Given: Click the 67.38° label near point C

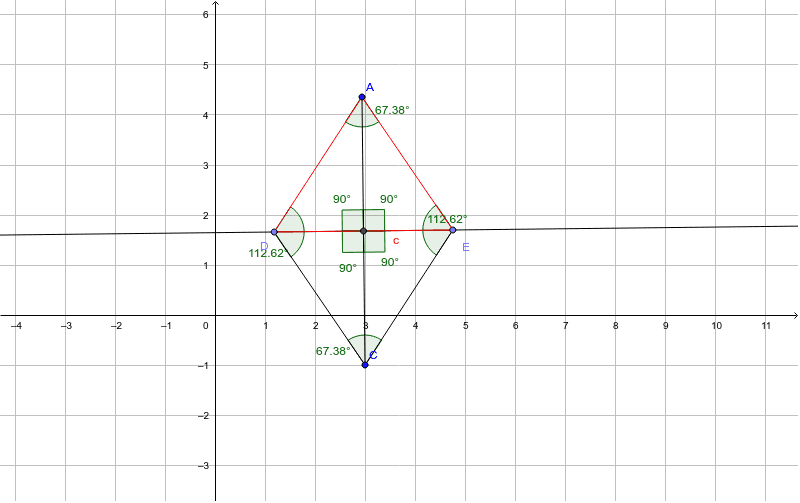Looking at the screenshot, I should (333, 351).
